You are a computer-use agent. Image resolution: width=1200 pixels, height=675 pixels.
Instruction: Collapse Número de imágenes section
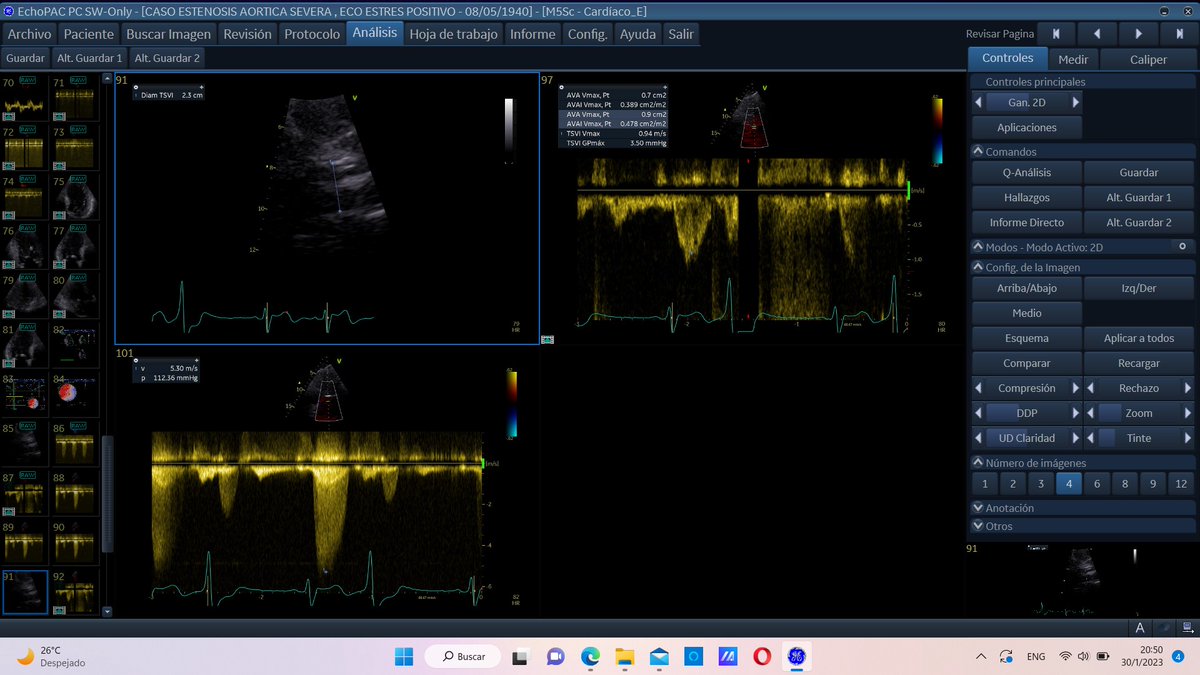(978, 463)
